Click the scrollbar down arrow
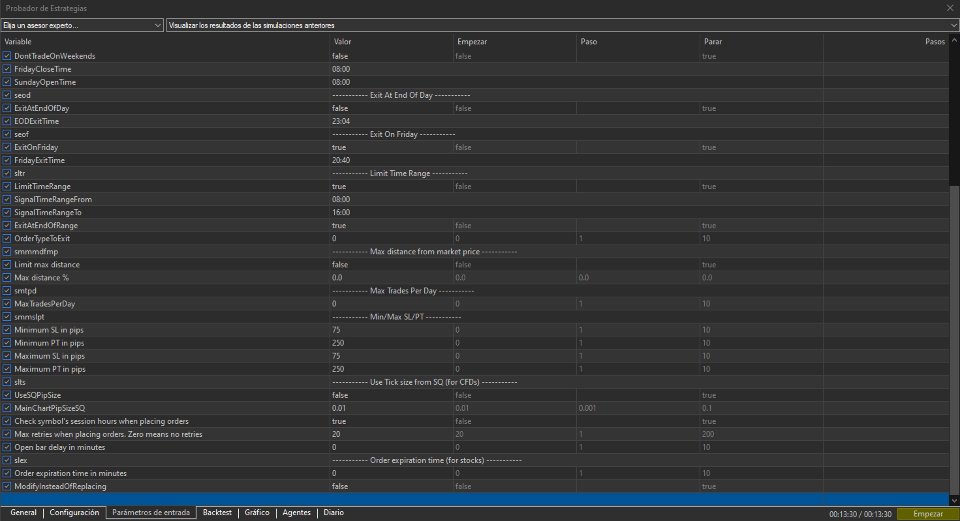Image resolution: width=960 pixels, height=521 pixels. pos(954,500)
